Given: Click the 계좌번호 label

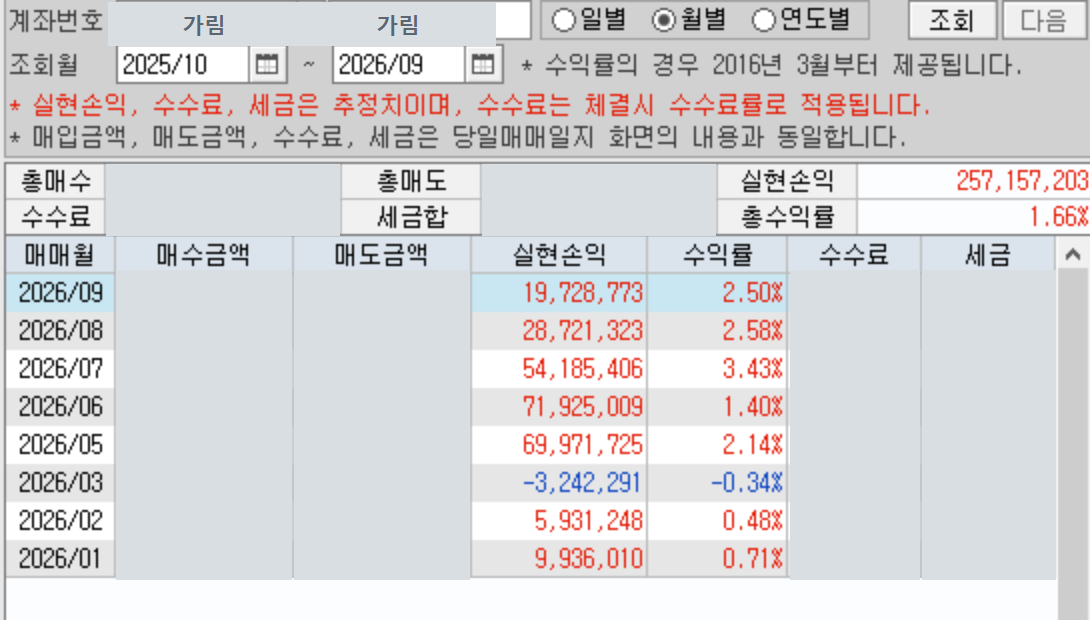Looking at the screenshot, I should tap(56, 20).
